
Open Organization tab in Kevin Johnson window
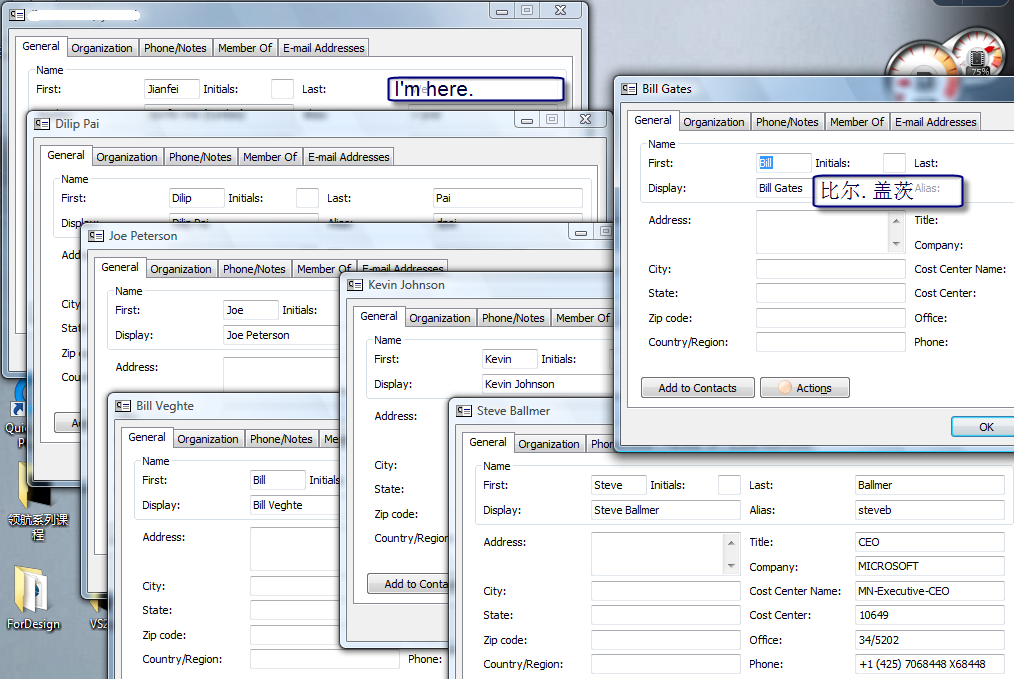439,318
